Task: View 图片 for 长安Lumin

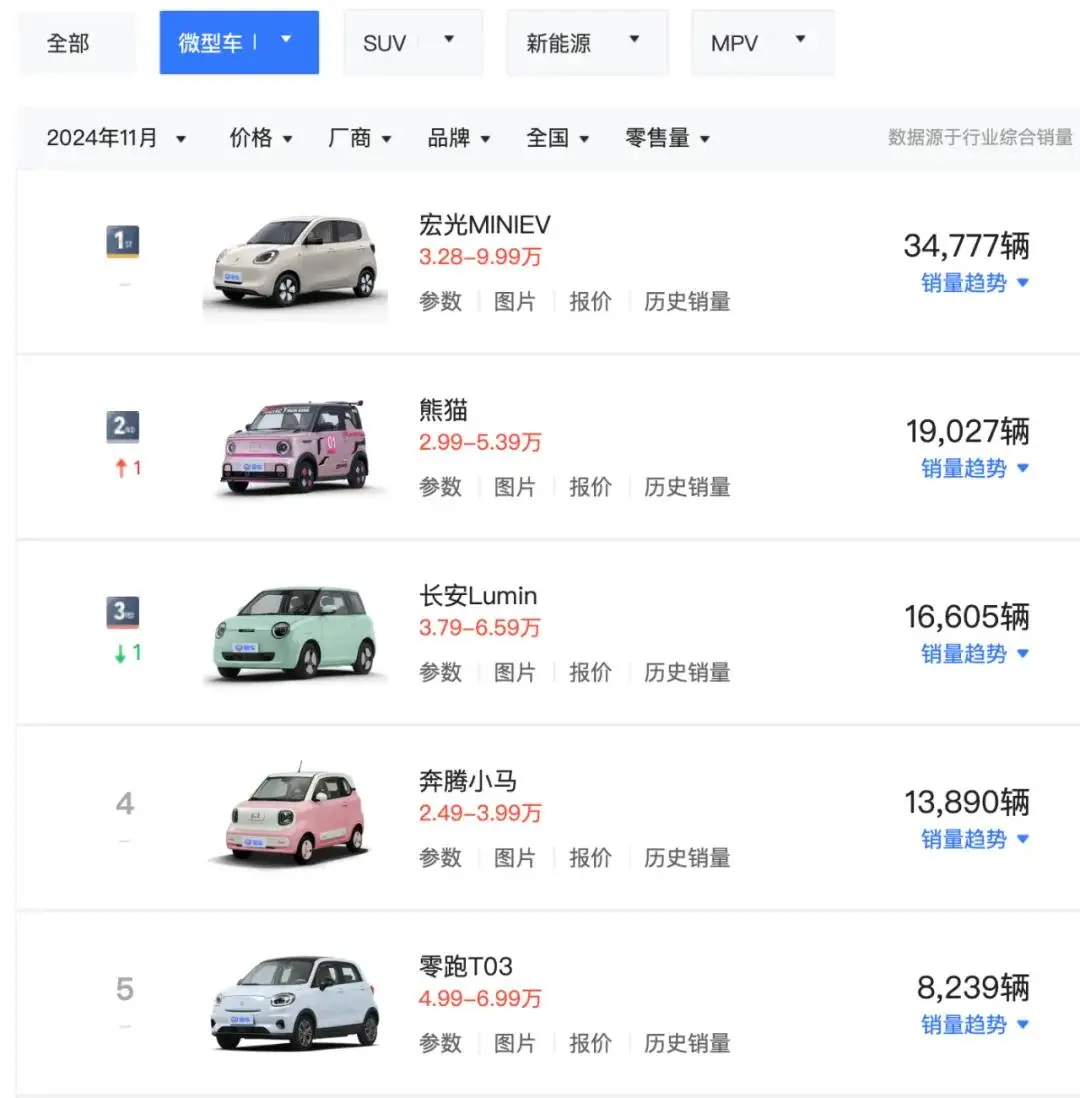Action: [515, 673]
